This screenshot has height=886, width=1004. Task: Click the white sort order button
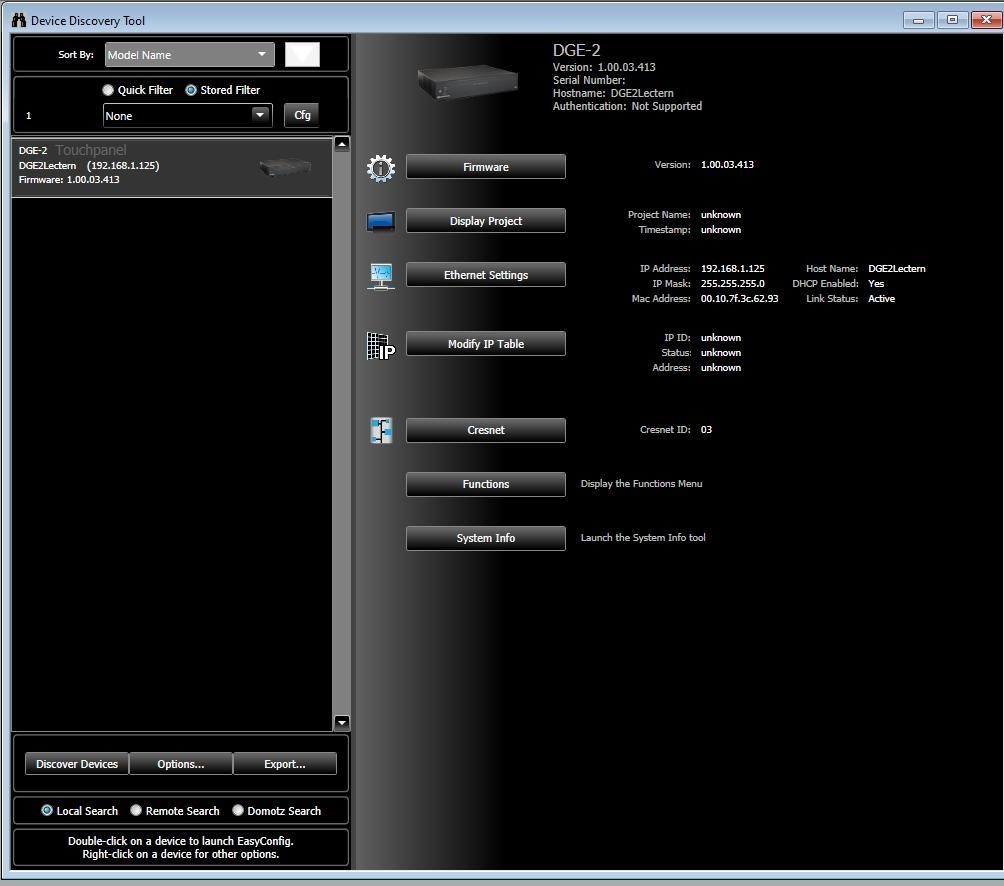pos(302,55)
